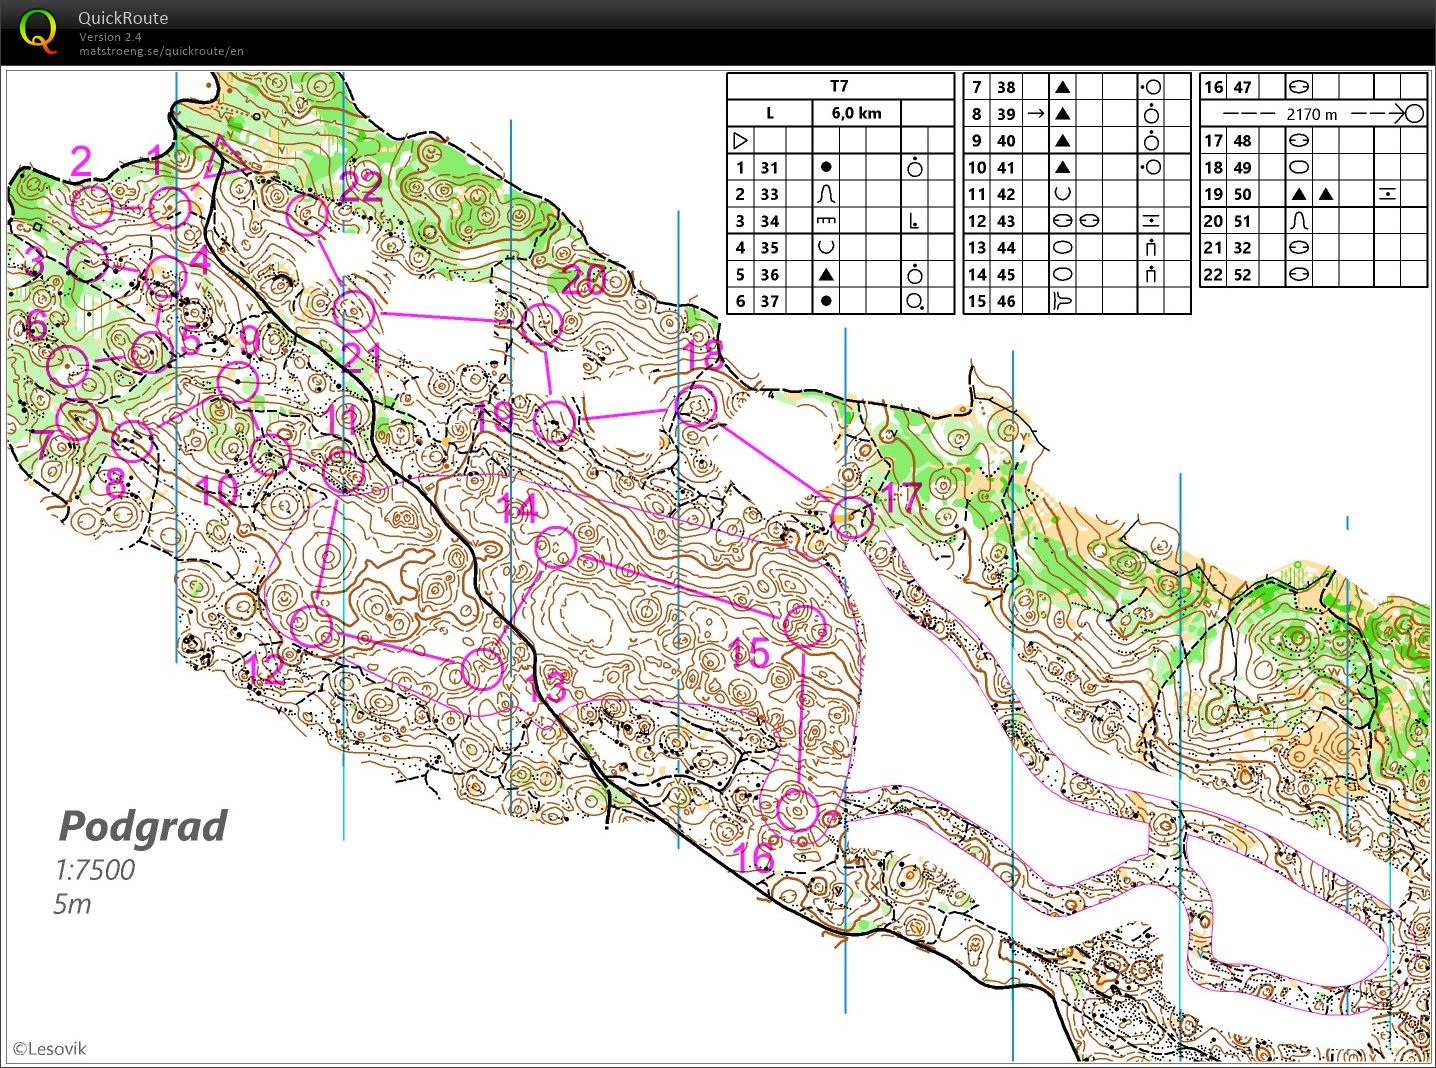Screen dimensions: 1436x1068
Task: Click the '5m' contour interval text
Action: pyautogui.click(x=73, y=904)
